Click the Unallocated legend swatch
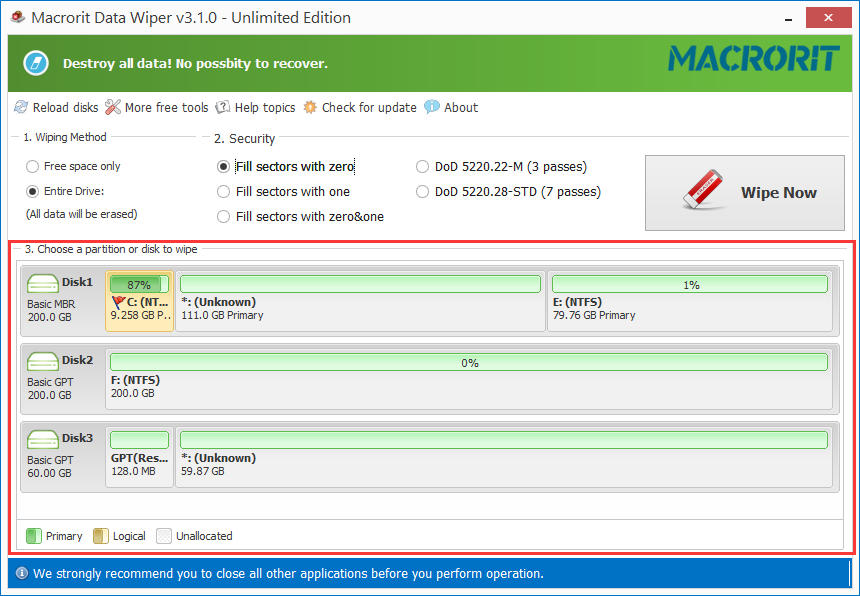 coord(164,536)
